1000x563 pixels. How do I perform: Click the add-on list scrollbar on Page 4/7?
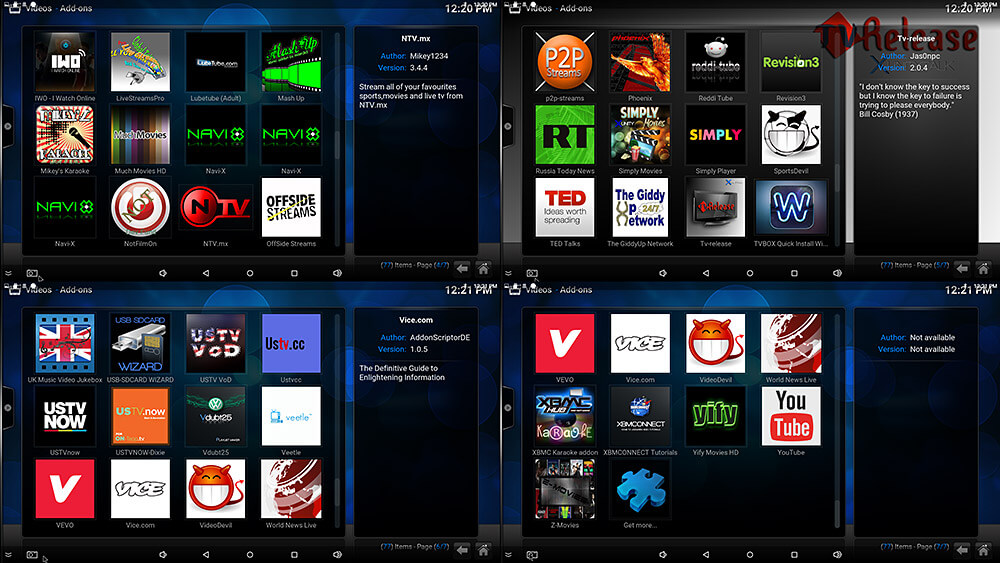pyautogui.click(x=337, y=138)
